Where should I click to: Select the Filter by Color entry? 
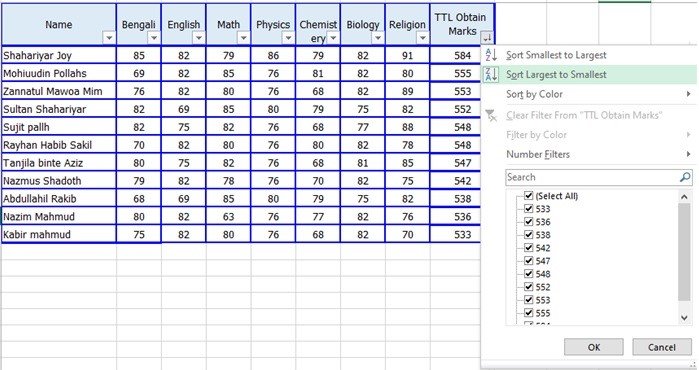click(588, 135)
